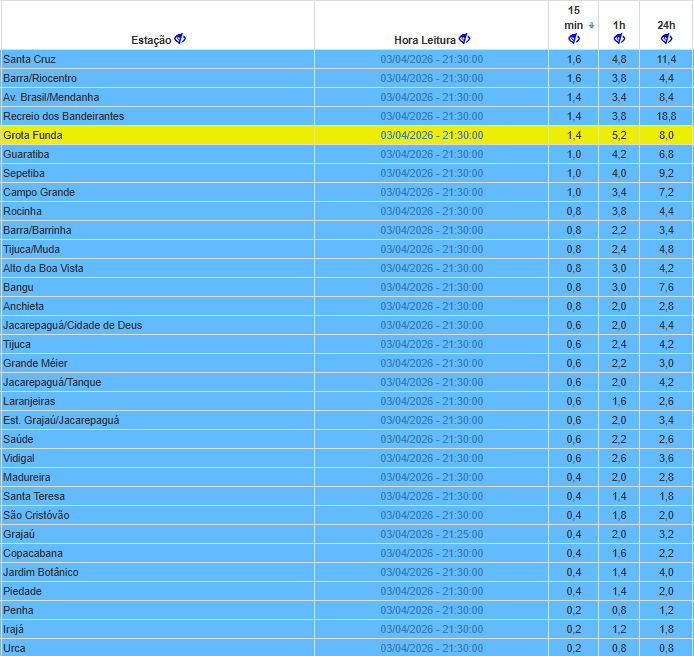694x656 pixels.
Task: Click the Copacabana station name
Action: click(33, 554)
